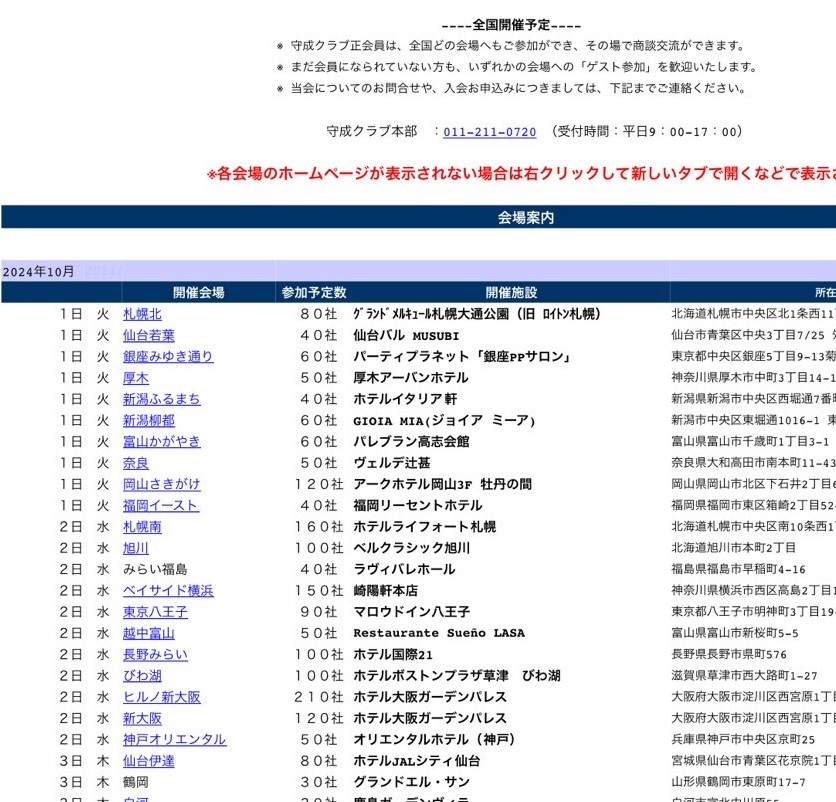Image resolution: width=836 pixels, height=802 pixels.
Task: Open the phone link 011-211-0720
Action: pyautogui.click(x=489, y=132)
